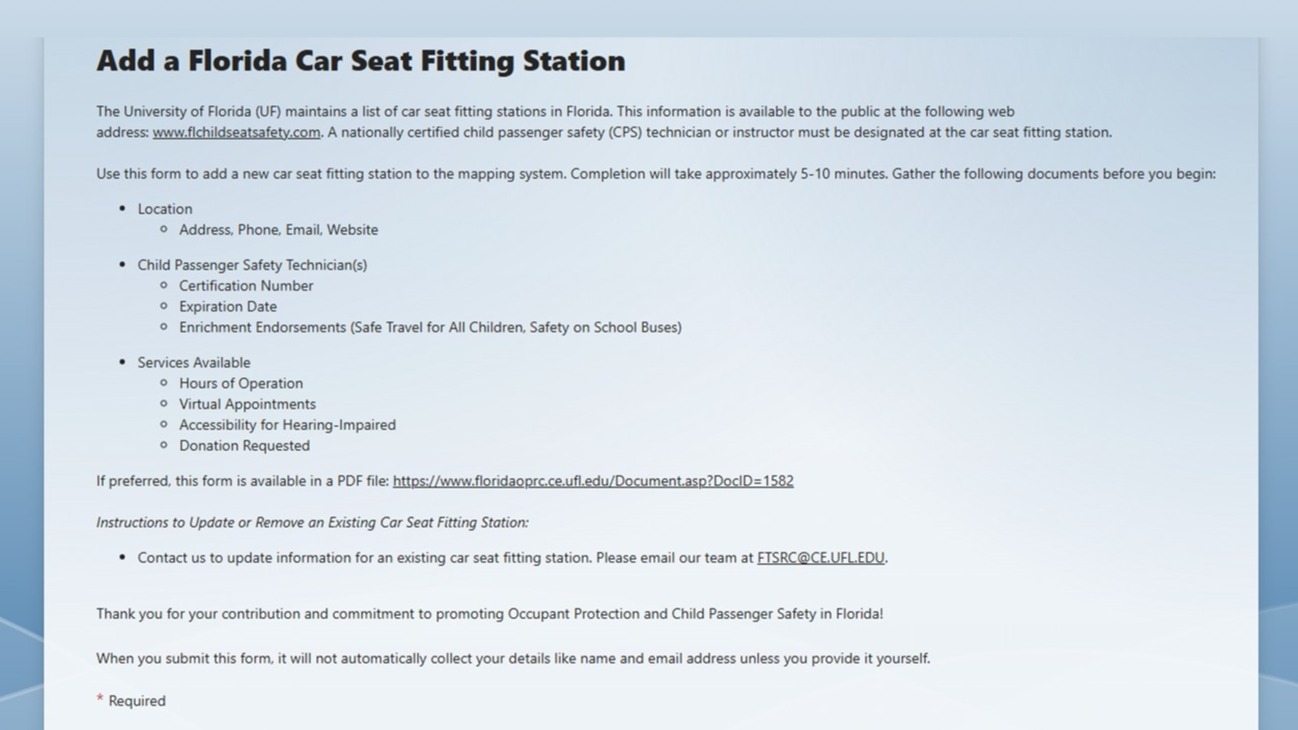Click the "Location" bullet item
The height and width of the screenshot is (730, 1298).
[x=165, y=209]
